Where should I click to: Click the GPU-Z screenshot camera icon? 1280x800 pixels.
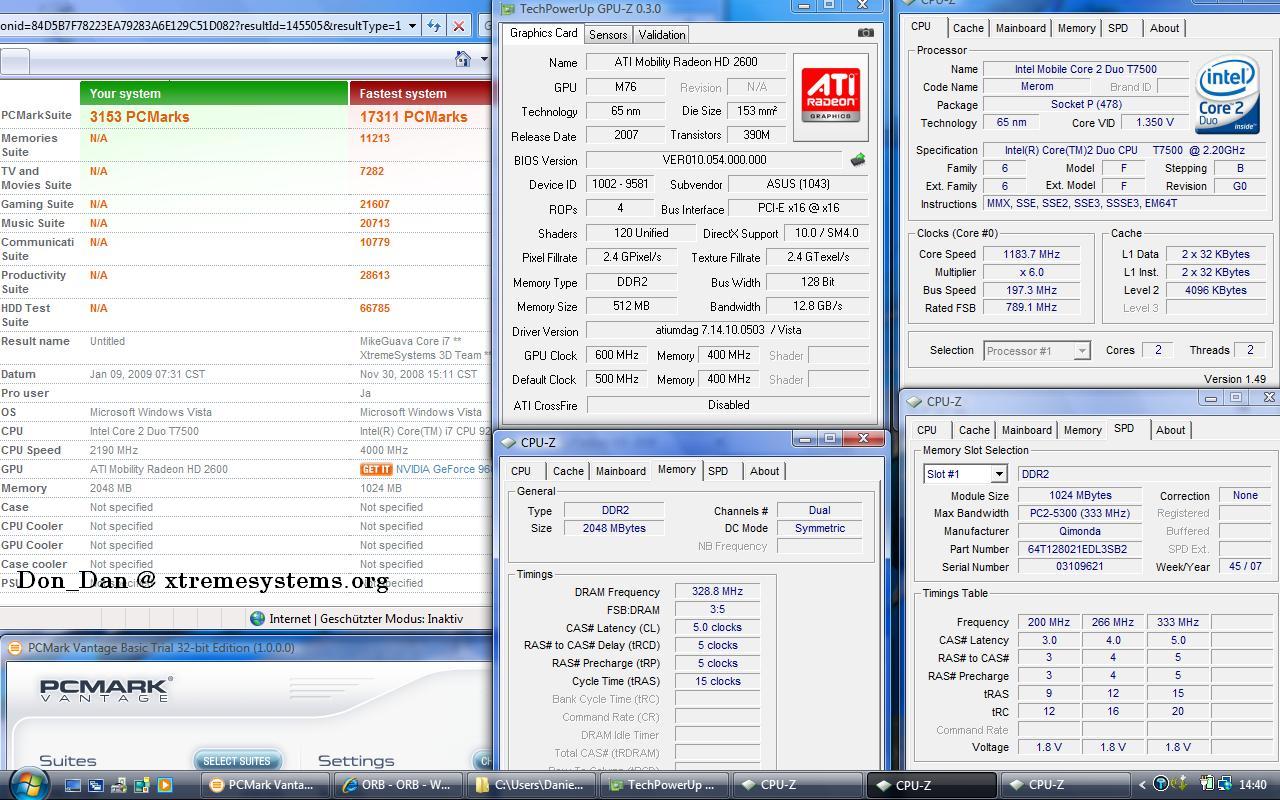[865, 33]
